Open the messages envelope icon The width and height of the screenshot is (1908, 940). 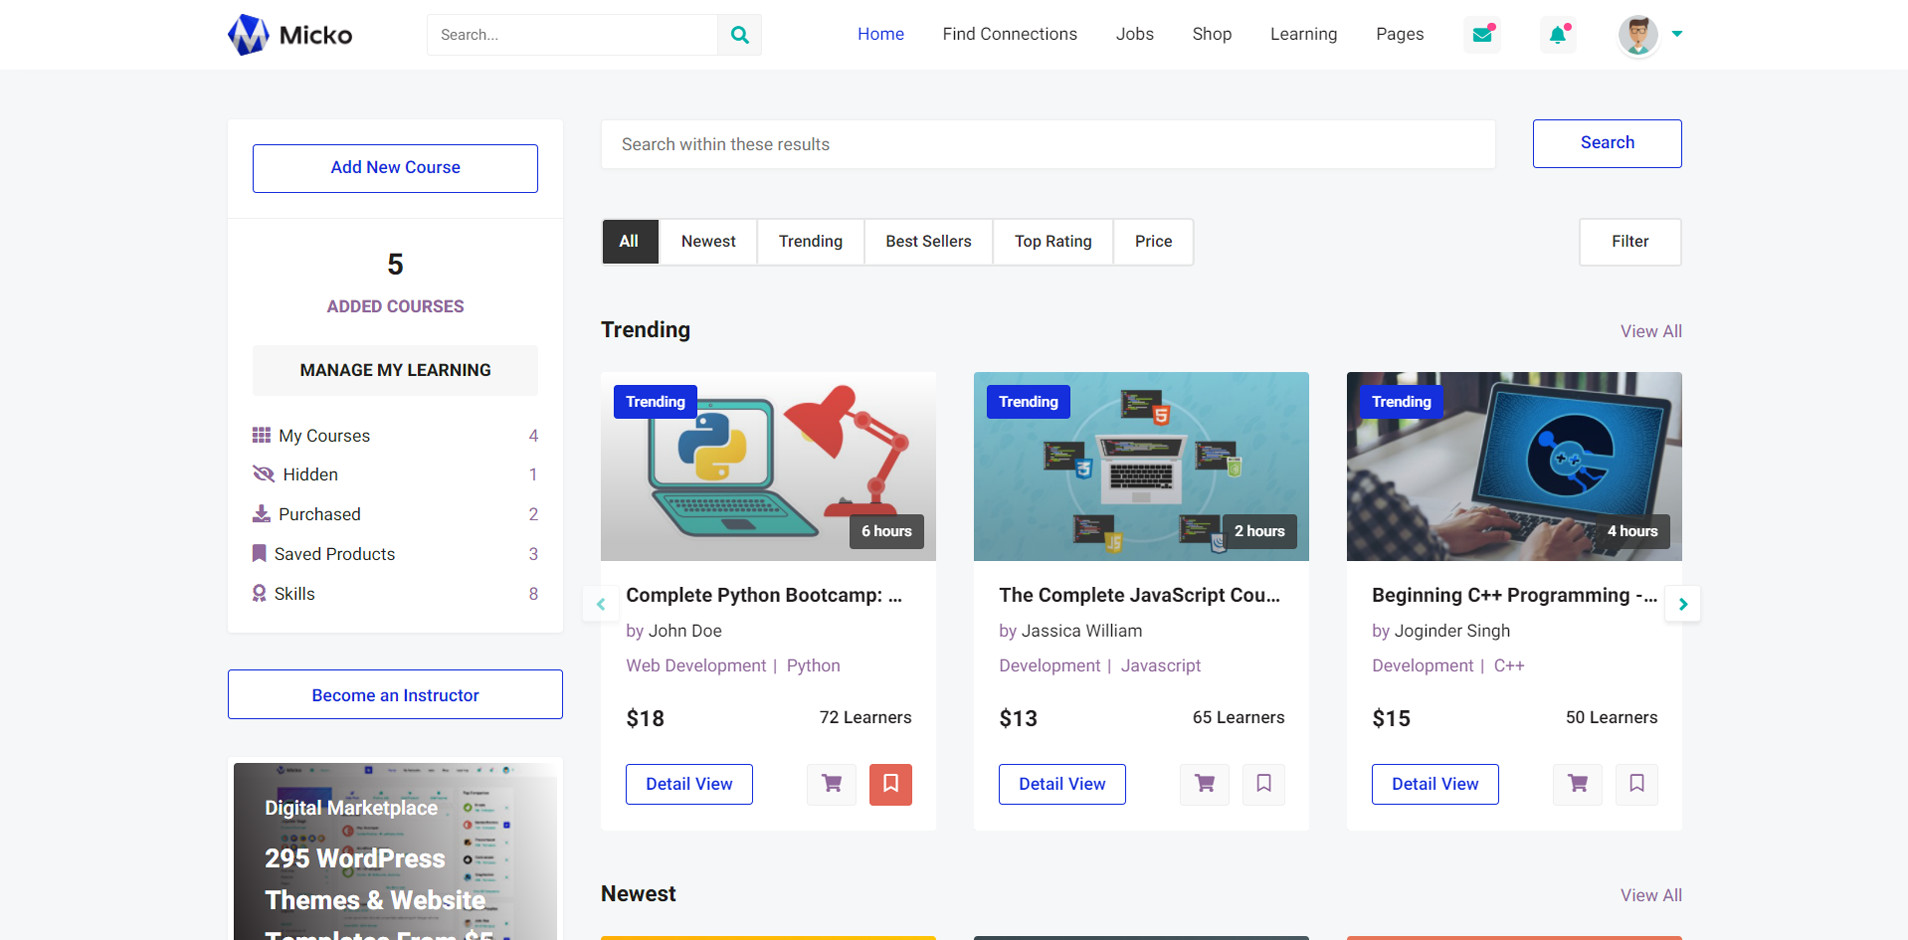[1482, 35]
